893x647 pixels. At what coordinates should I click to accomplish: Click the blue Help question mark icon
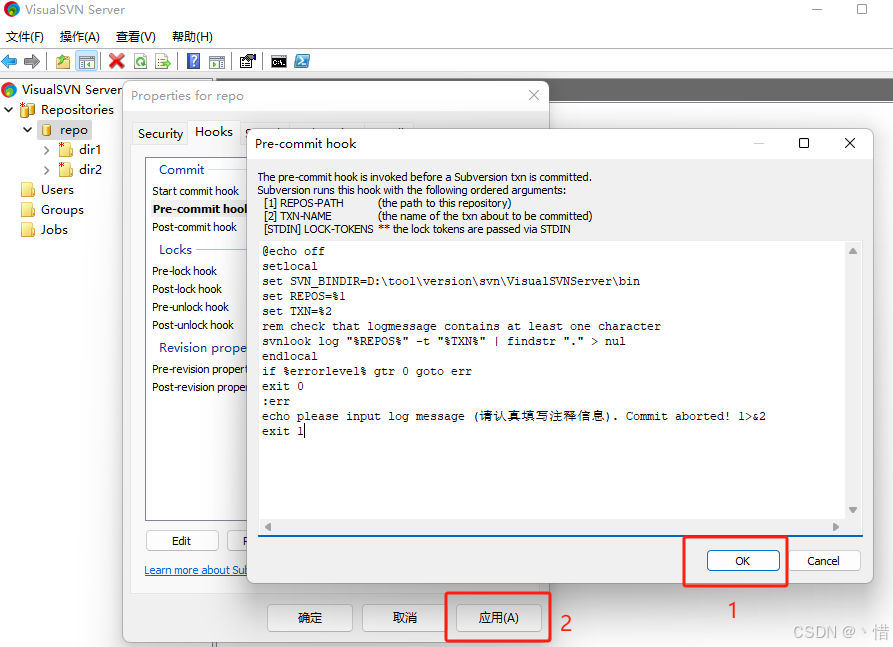tap(192, 61)
